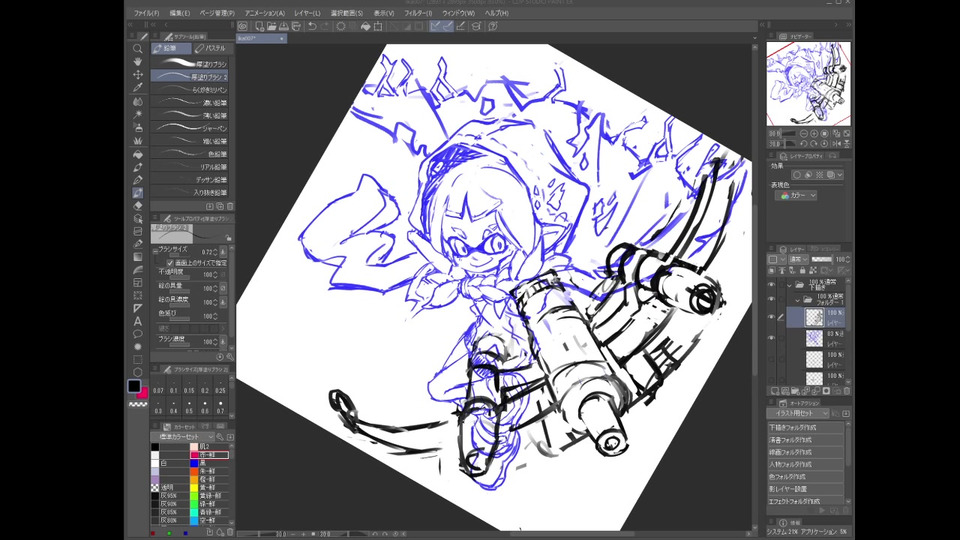Click the Clip Studio launcher icon
The width and height of the screenshot is (960, 540).
(x=243, y=26)
